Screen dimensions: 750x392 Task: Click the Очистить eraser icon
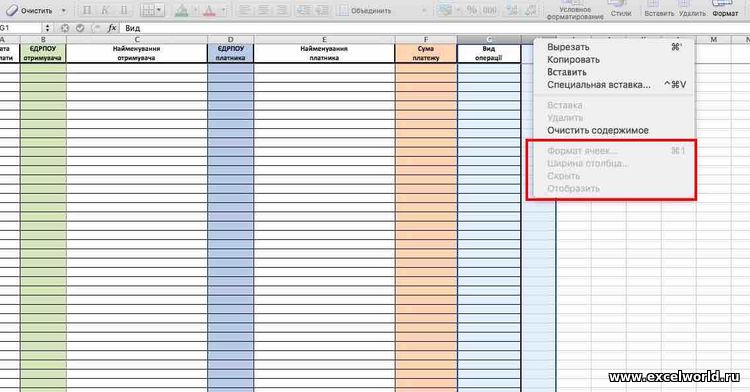pyautogui.click(x=11, y=10)
